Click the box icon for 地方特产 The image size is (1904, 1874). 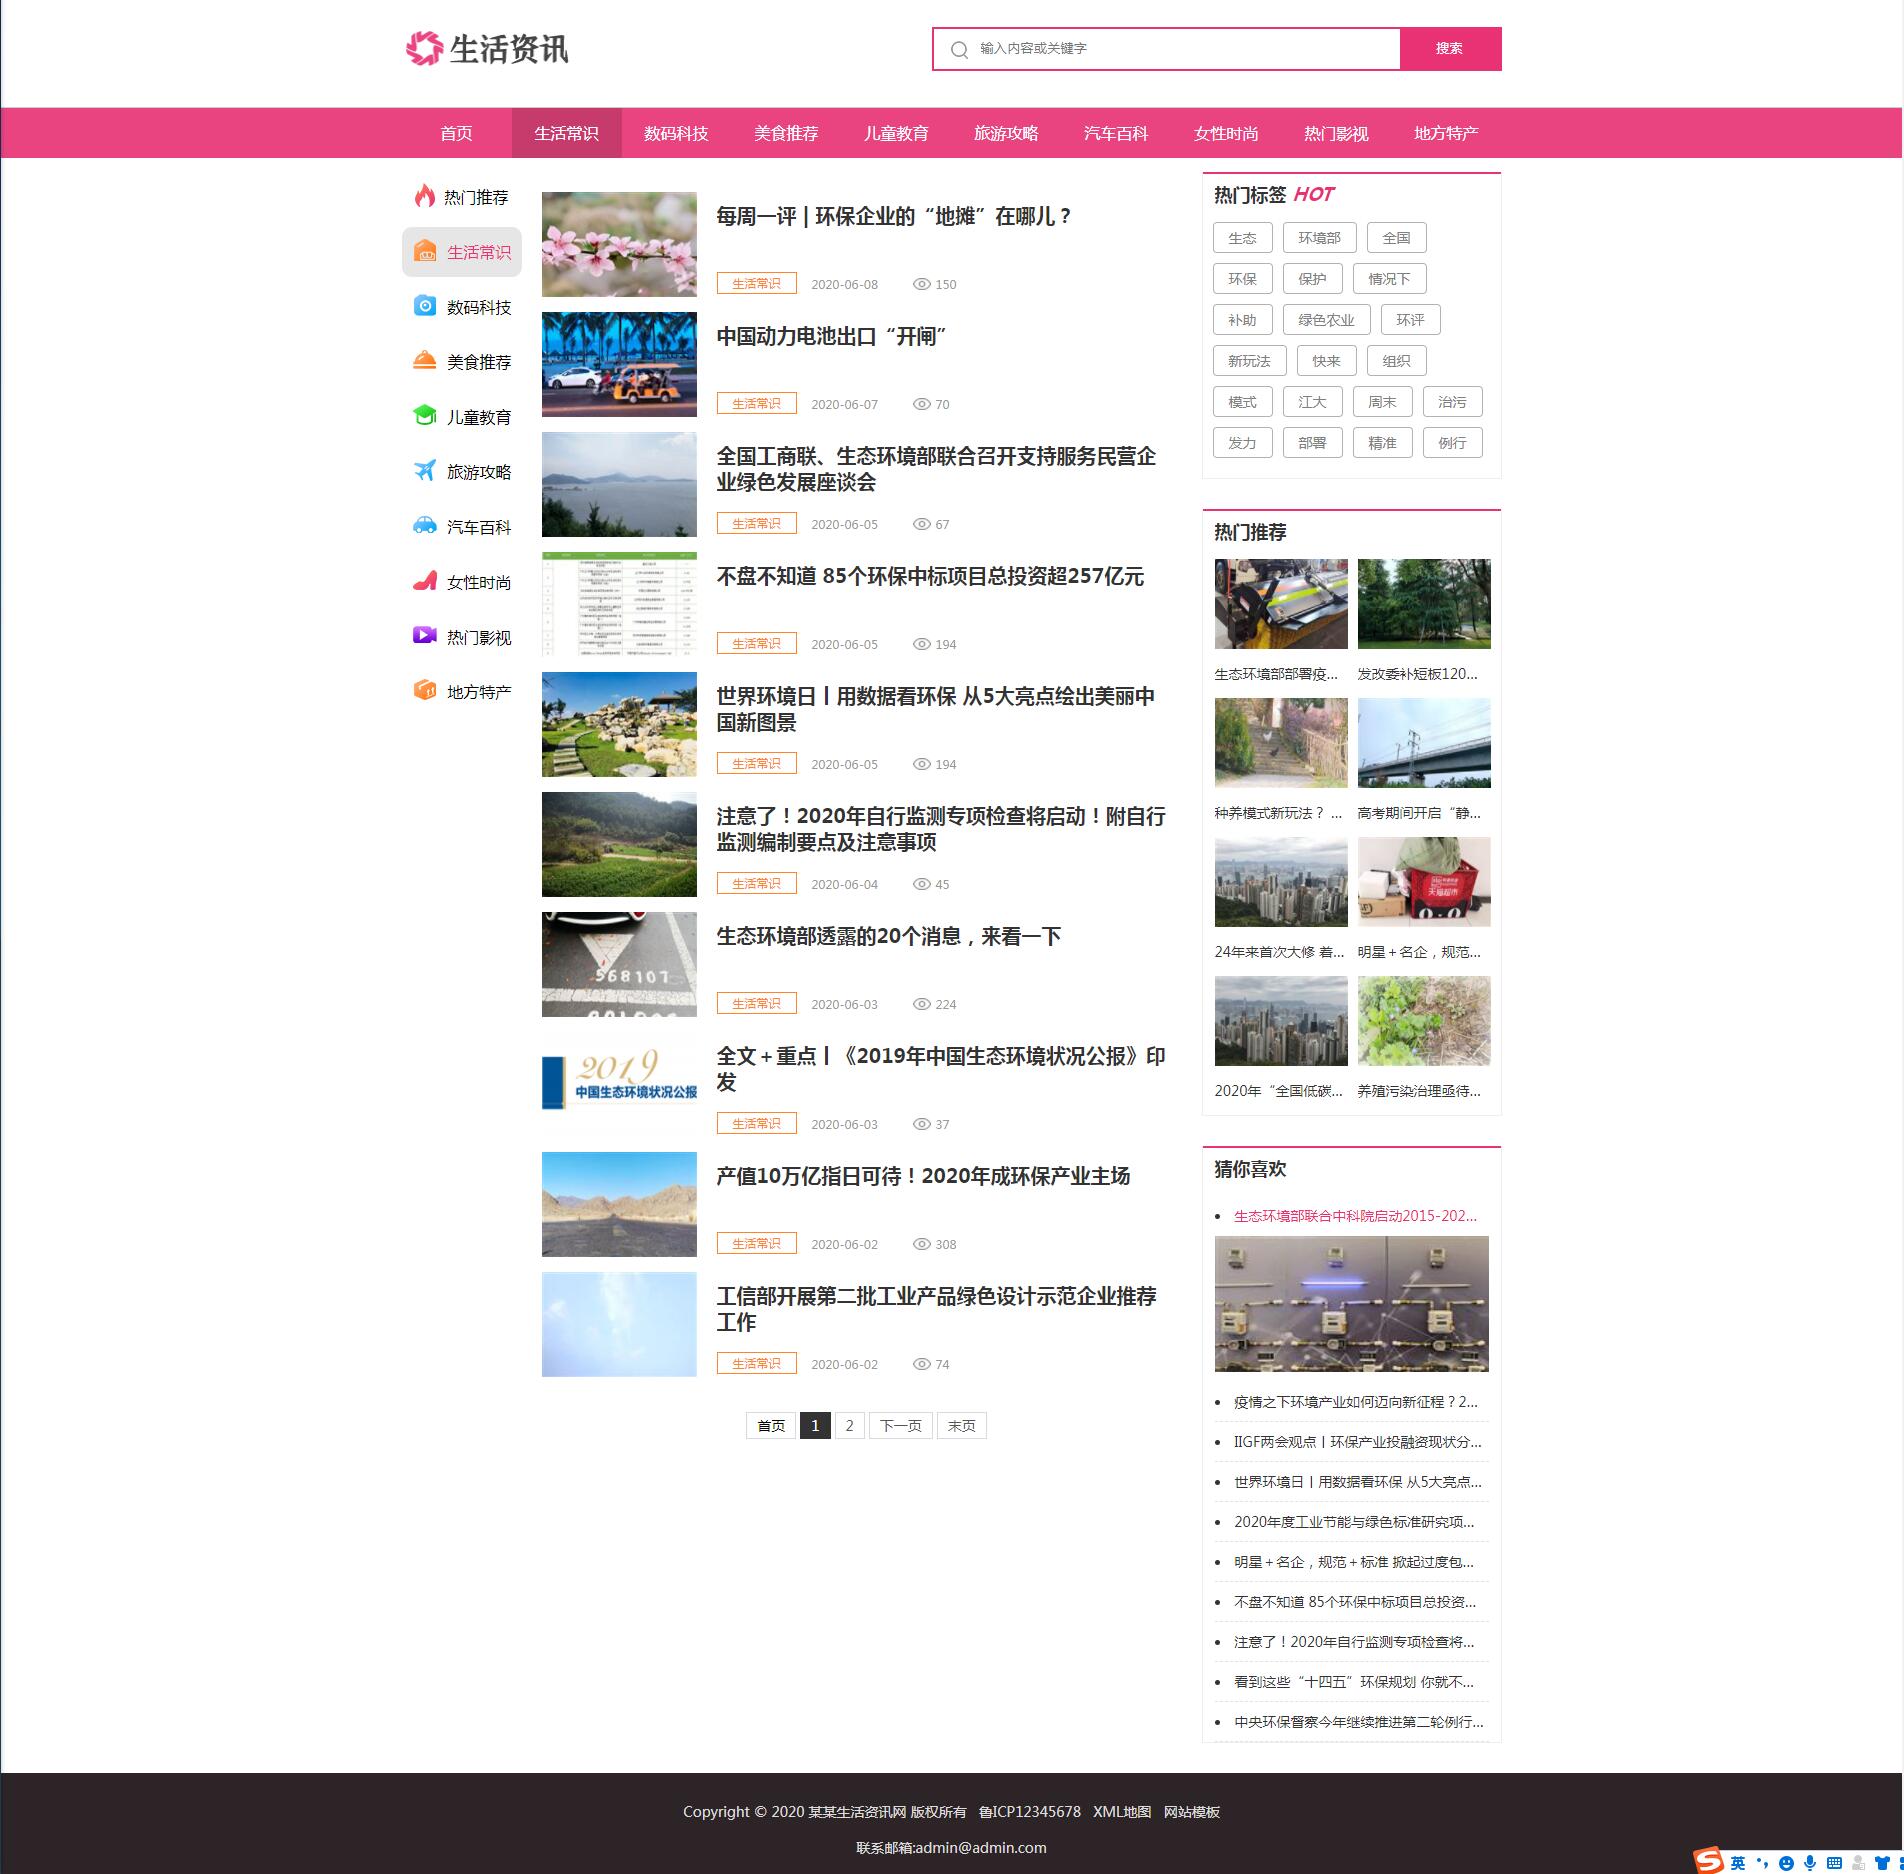pos(425,691)
